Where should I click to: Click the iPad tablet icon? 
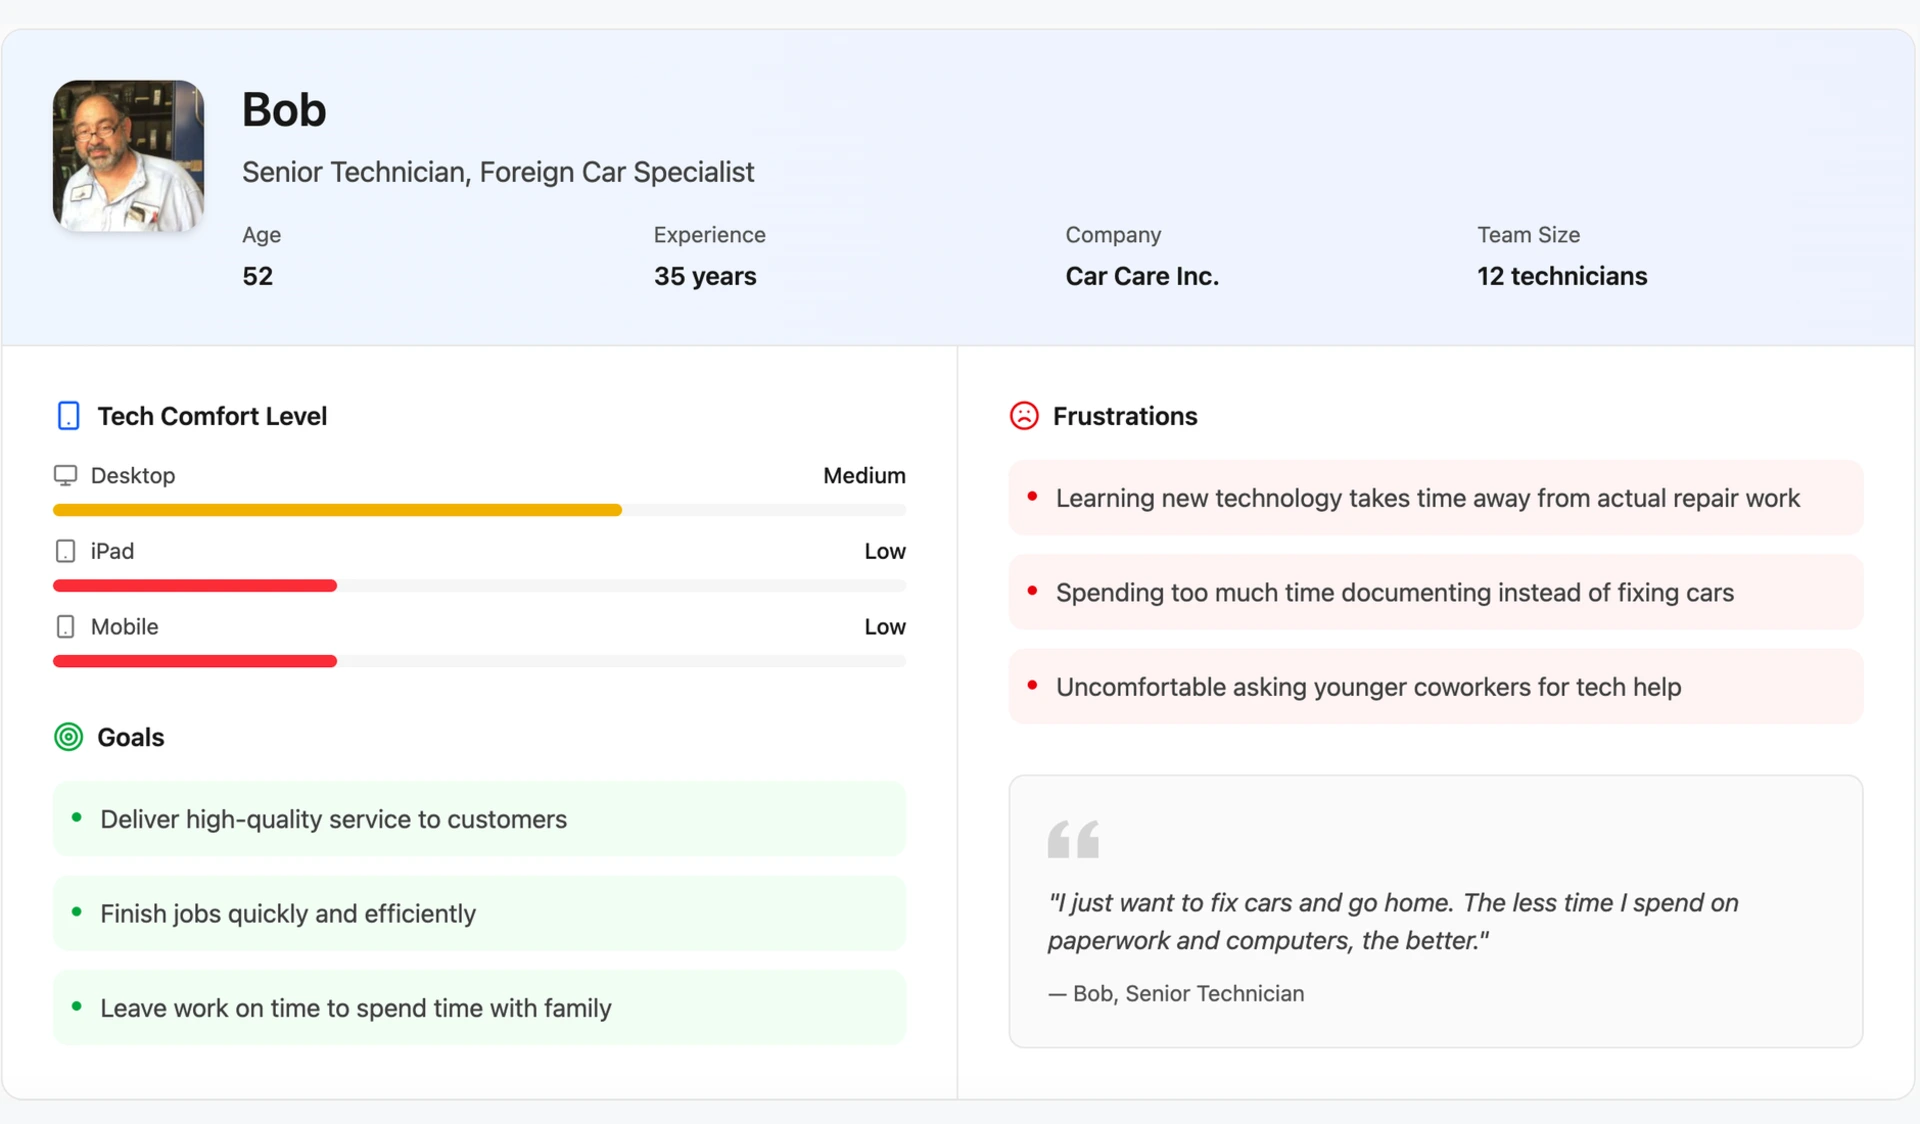click(65, 551)
